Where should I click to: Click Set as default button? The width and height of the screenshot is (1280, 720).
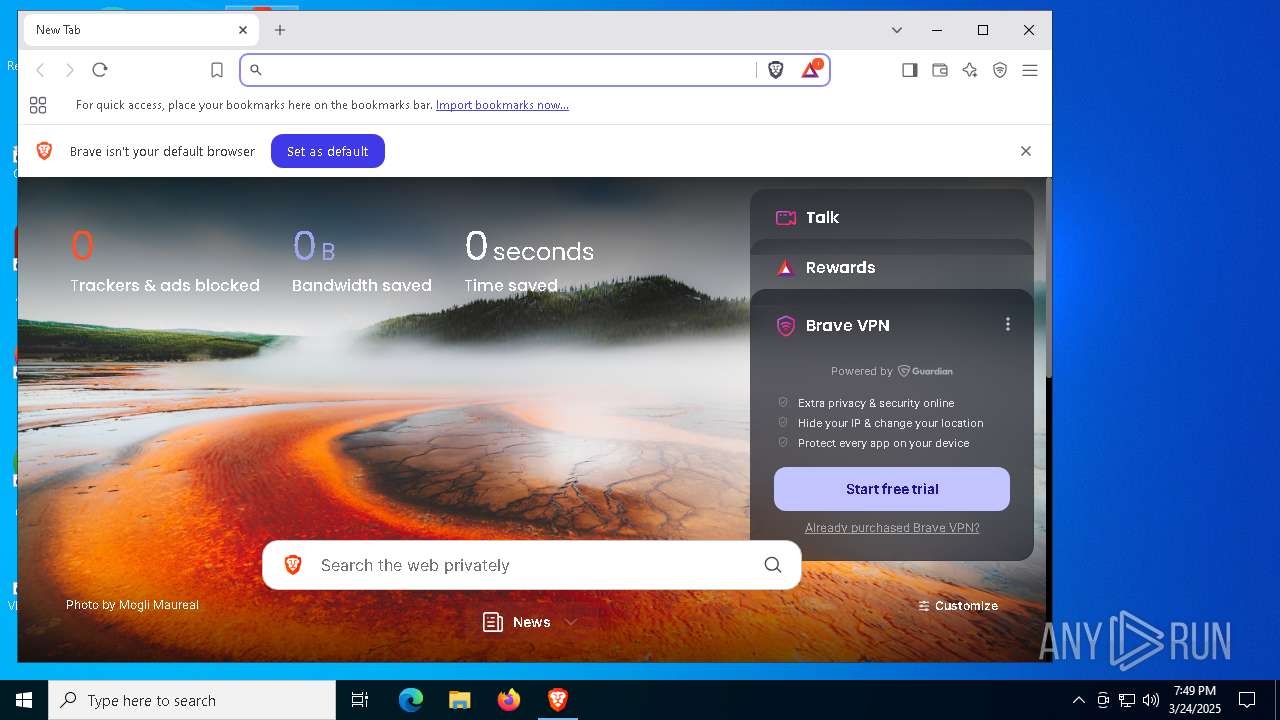click(x=327, y=151)
